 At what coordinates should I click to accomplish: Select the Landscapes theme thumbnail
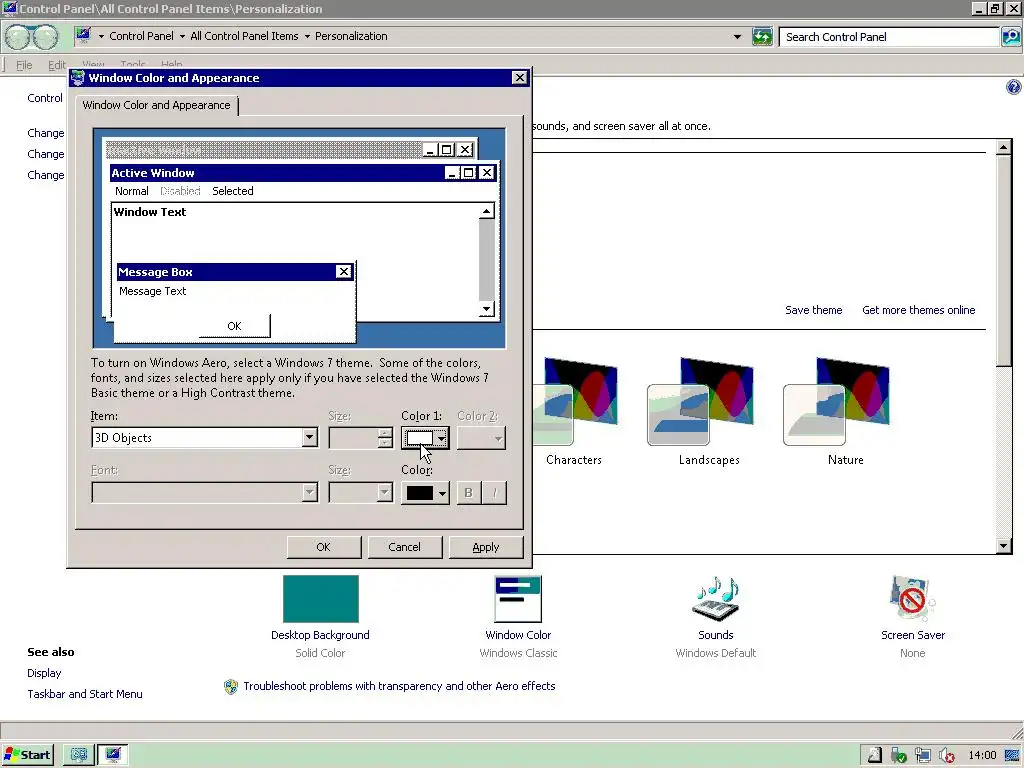(x=700, y=402)
